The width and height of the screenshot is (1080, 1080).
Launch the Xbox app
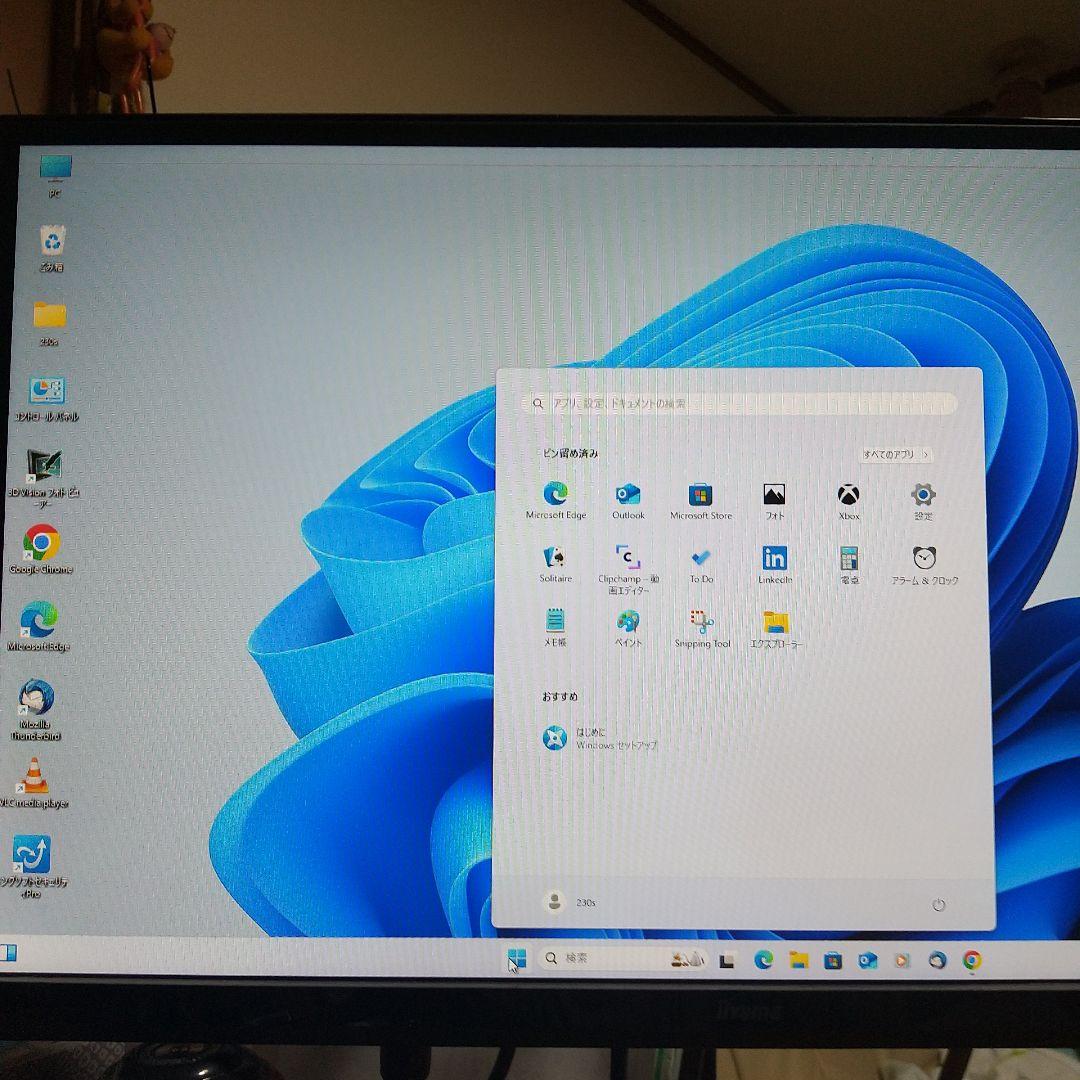[x=848, y=492]
